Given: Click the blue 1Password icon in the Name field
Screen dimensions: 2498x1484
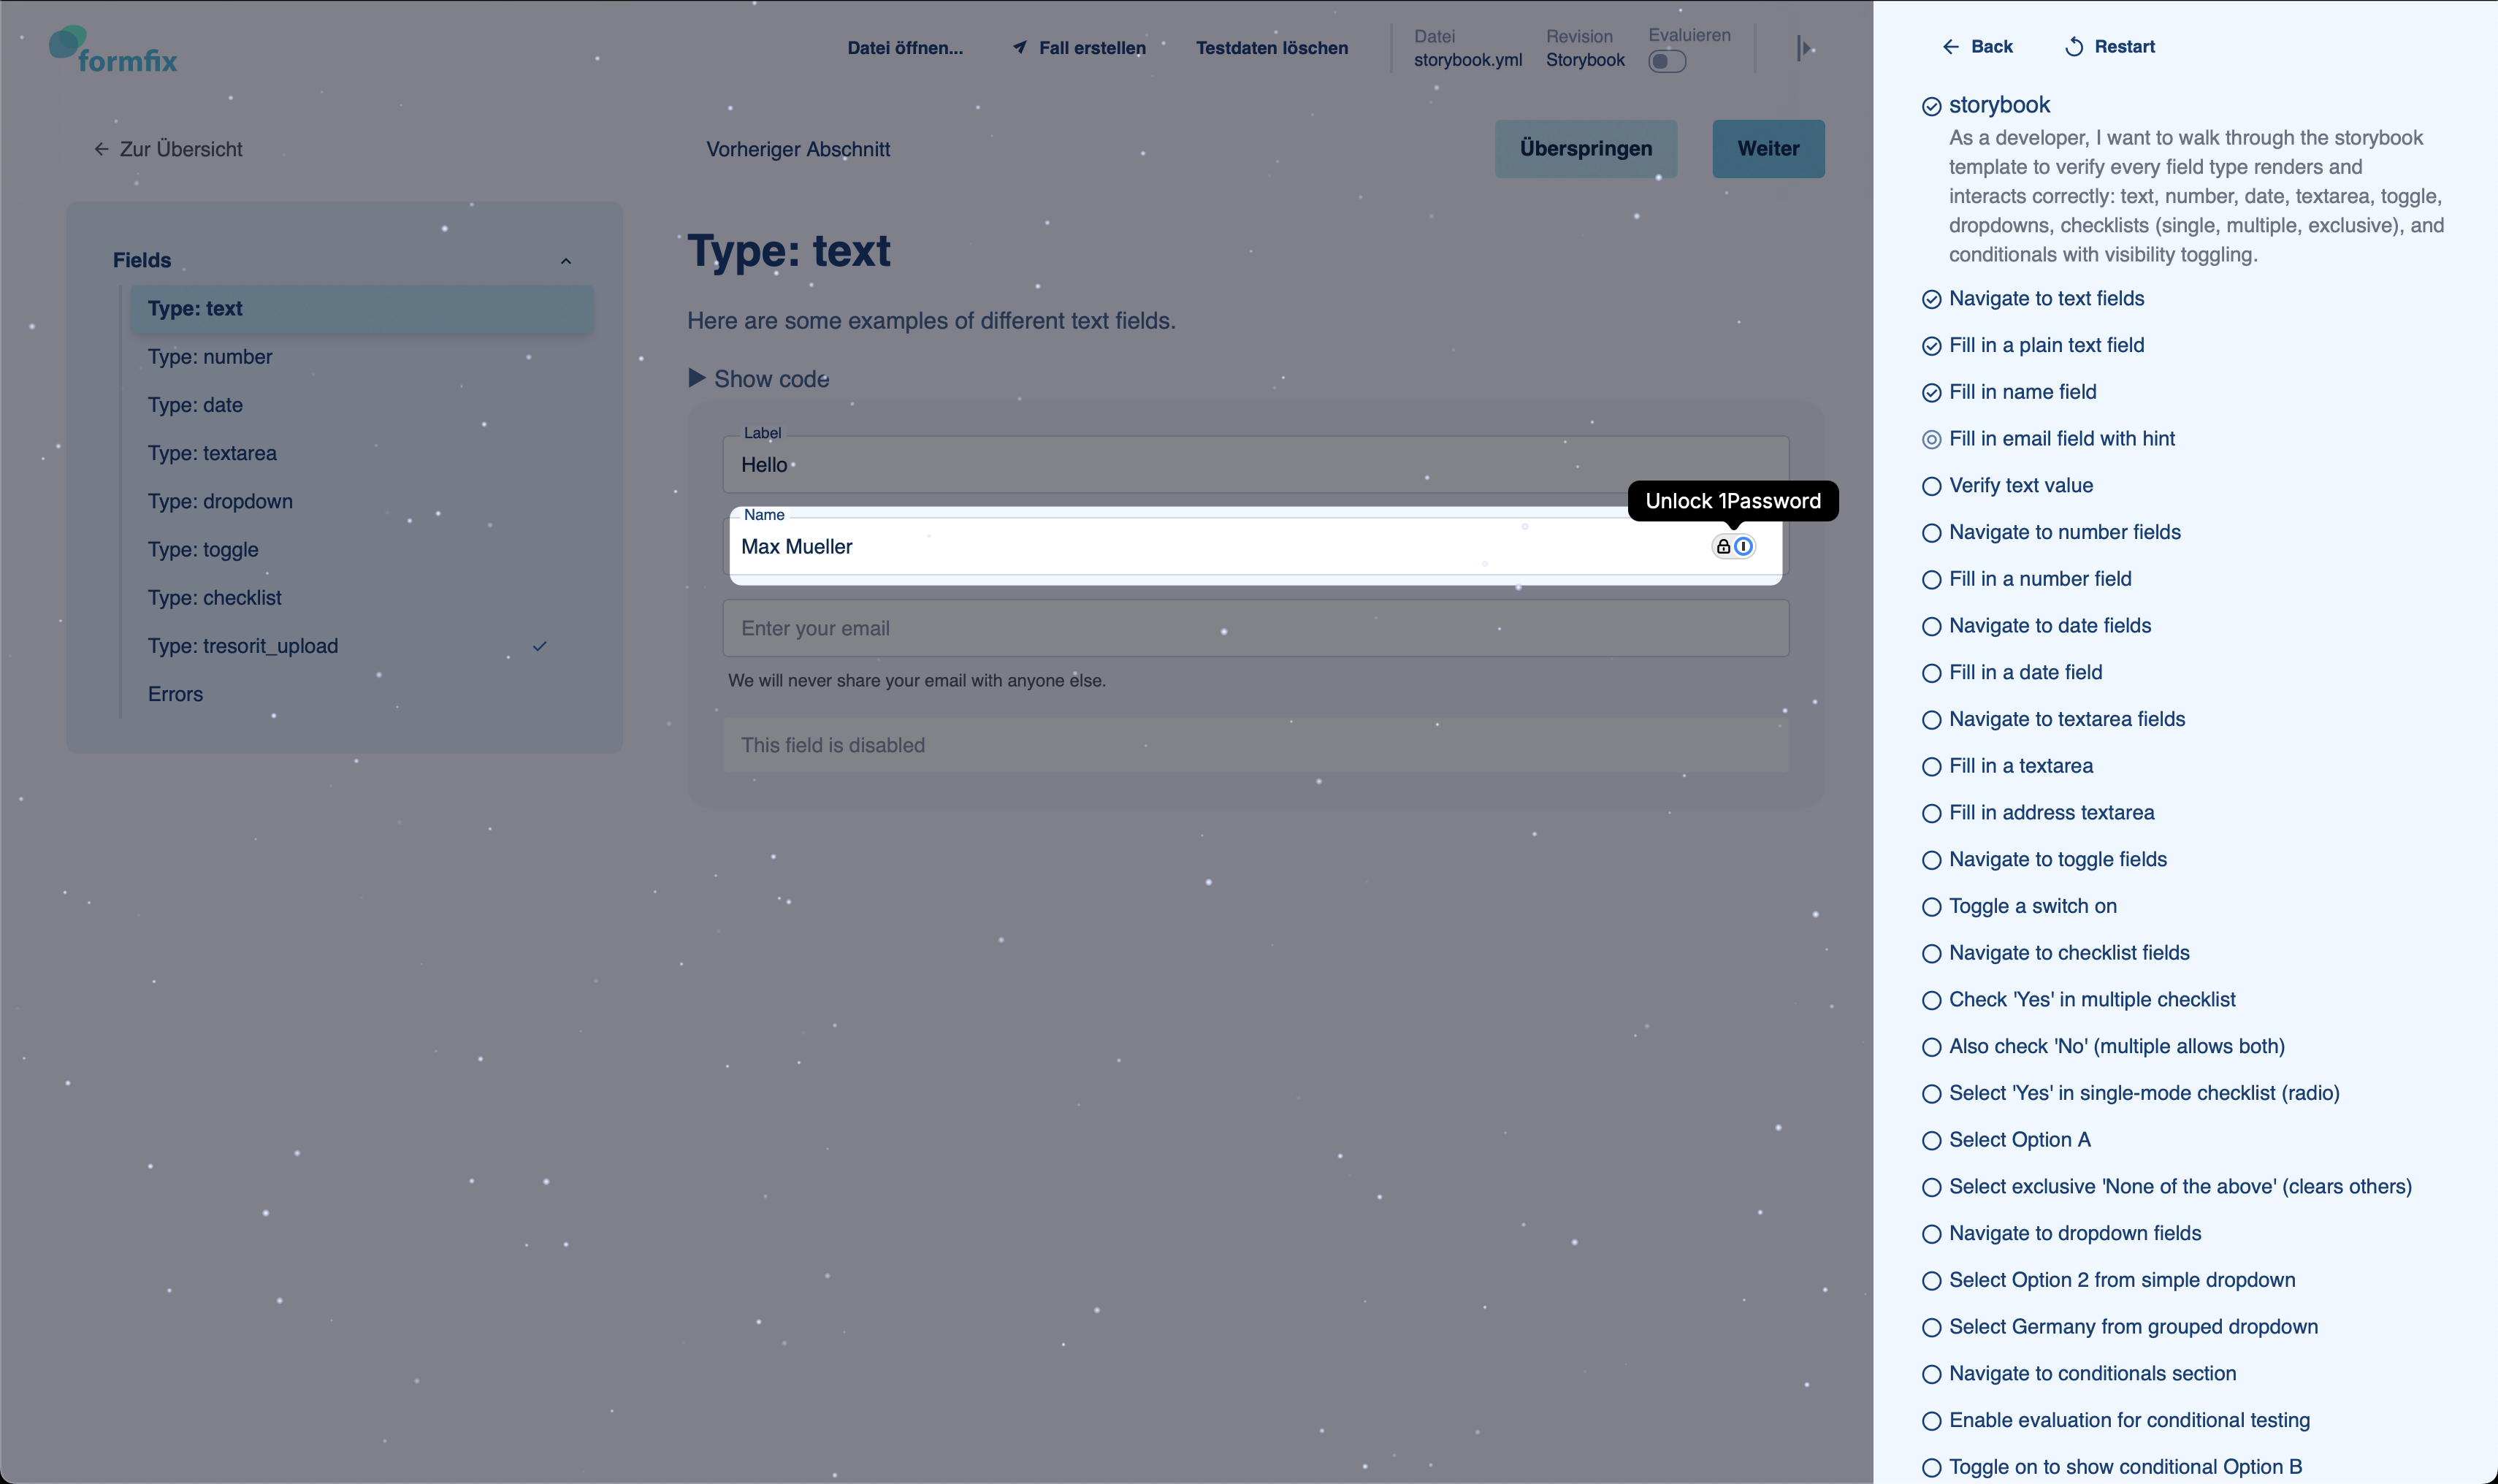Looking at the screenshot, I should (1744, 546).
